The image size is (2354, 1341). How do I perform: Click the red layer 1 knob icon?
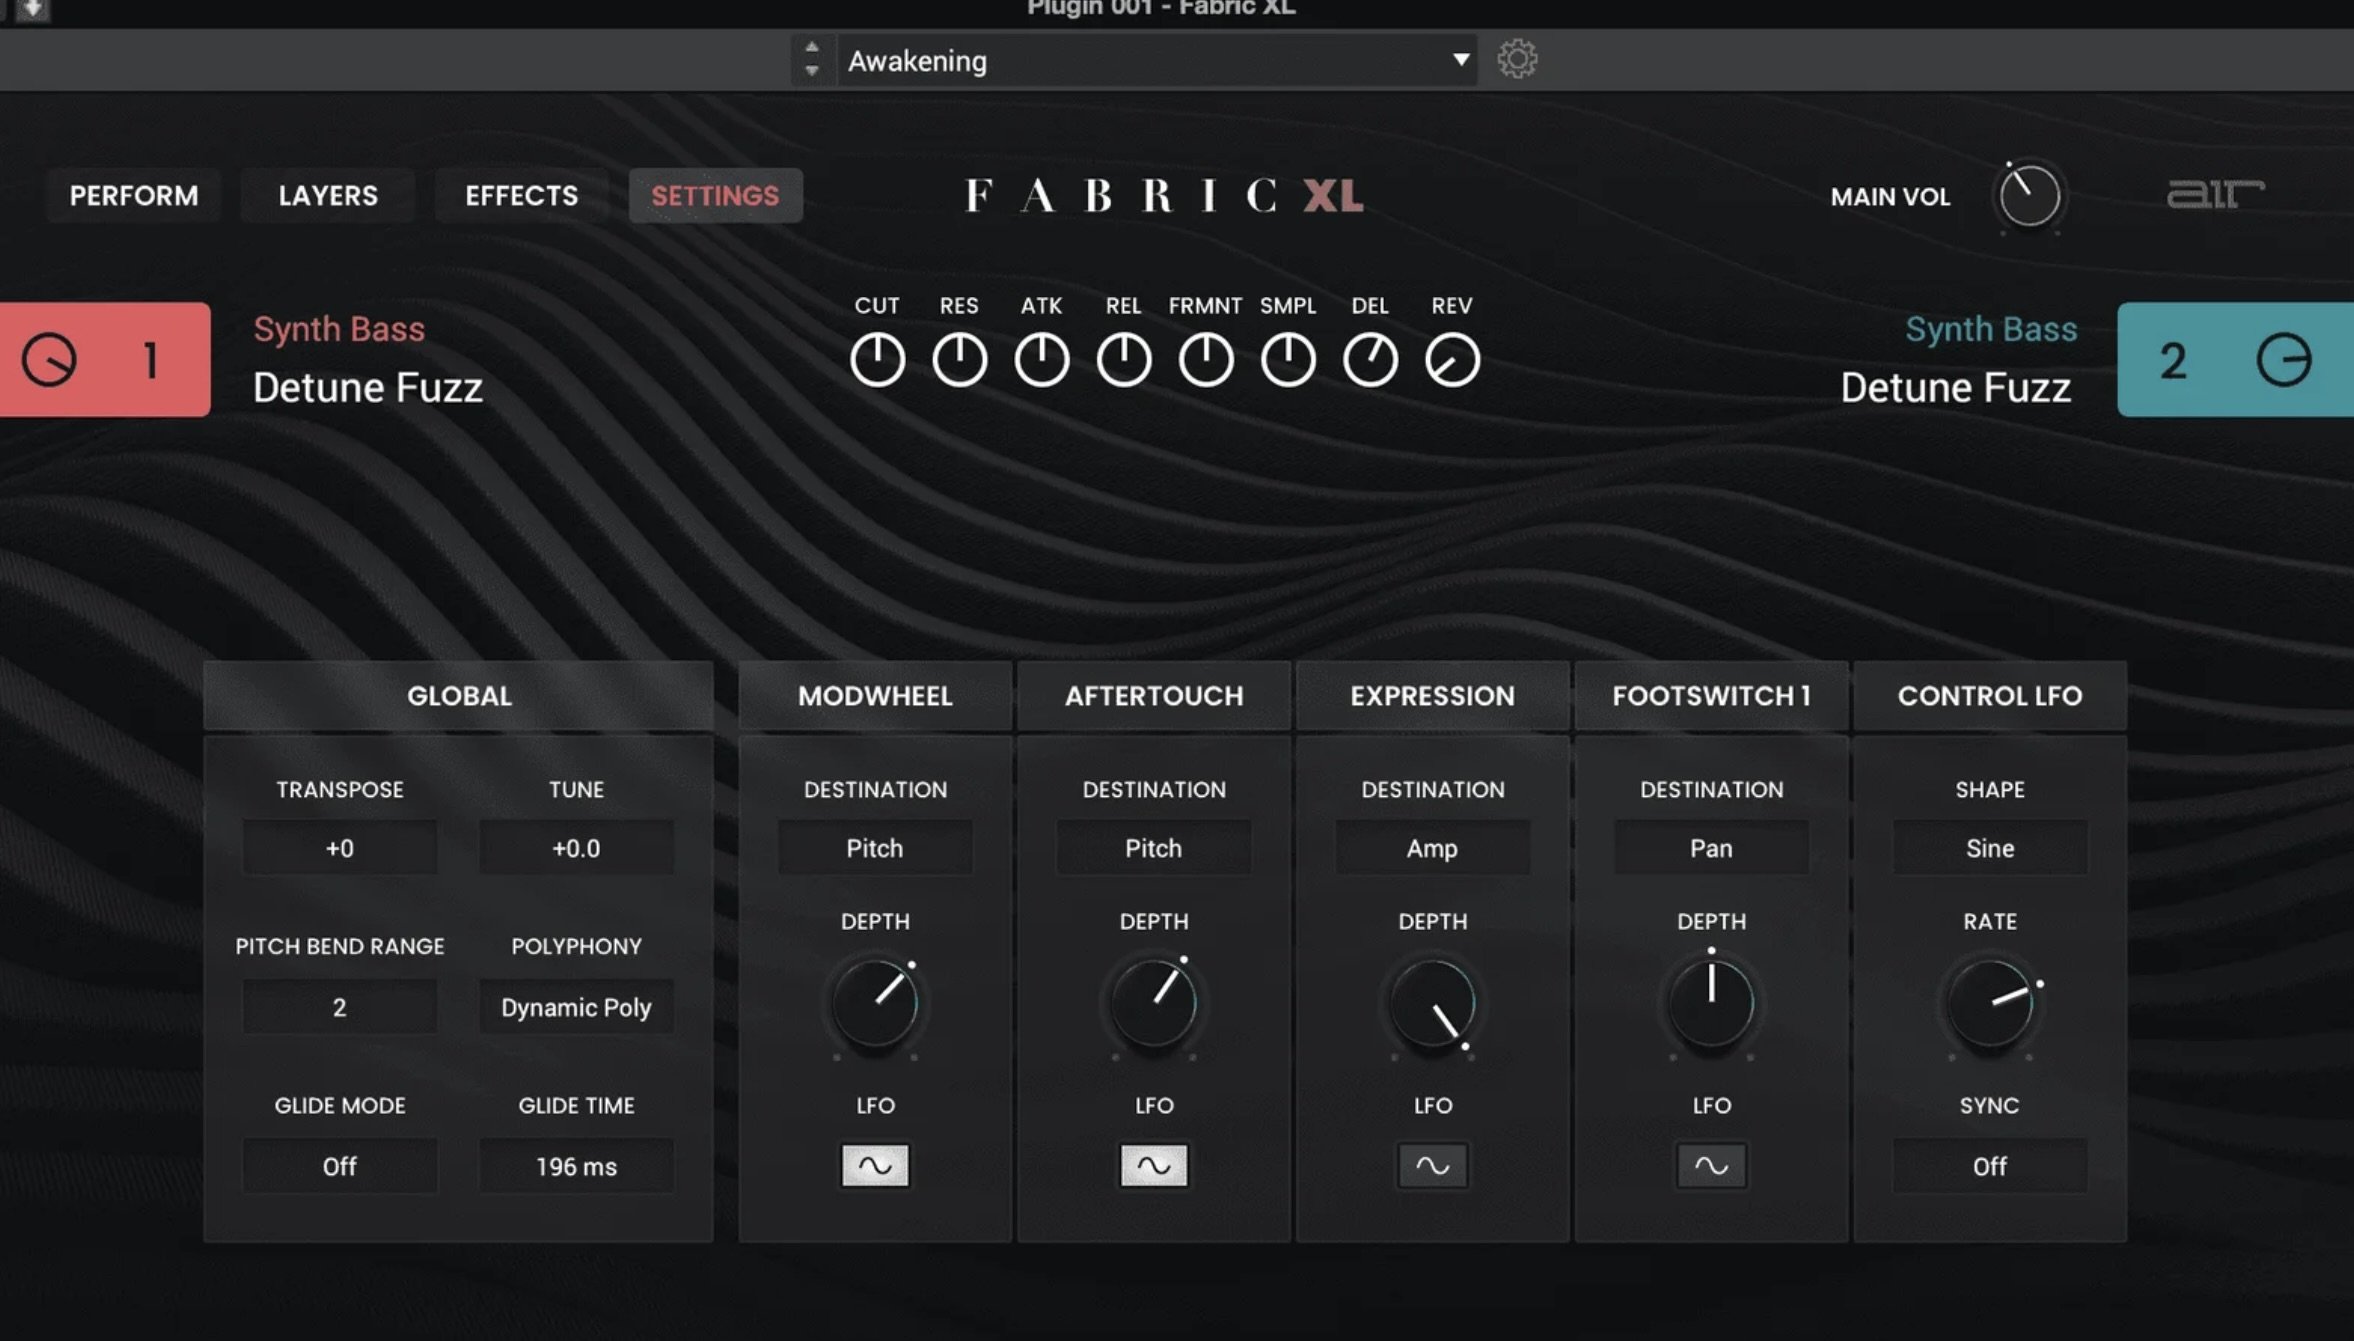tap(50, 360)
